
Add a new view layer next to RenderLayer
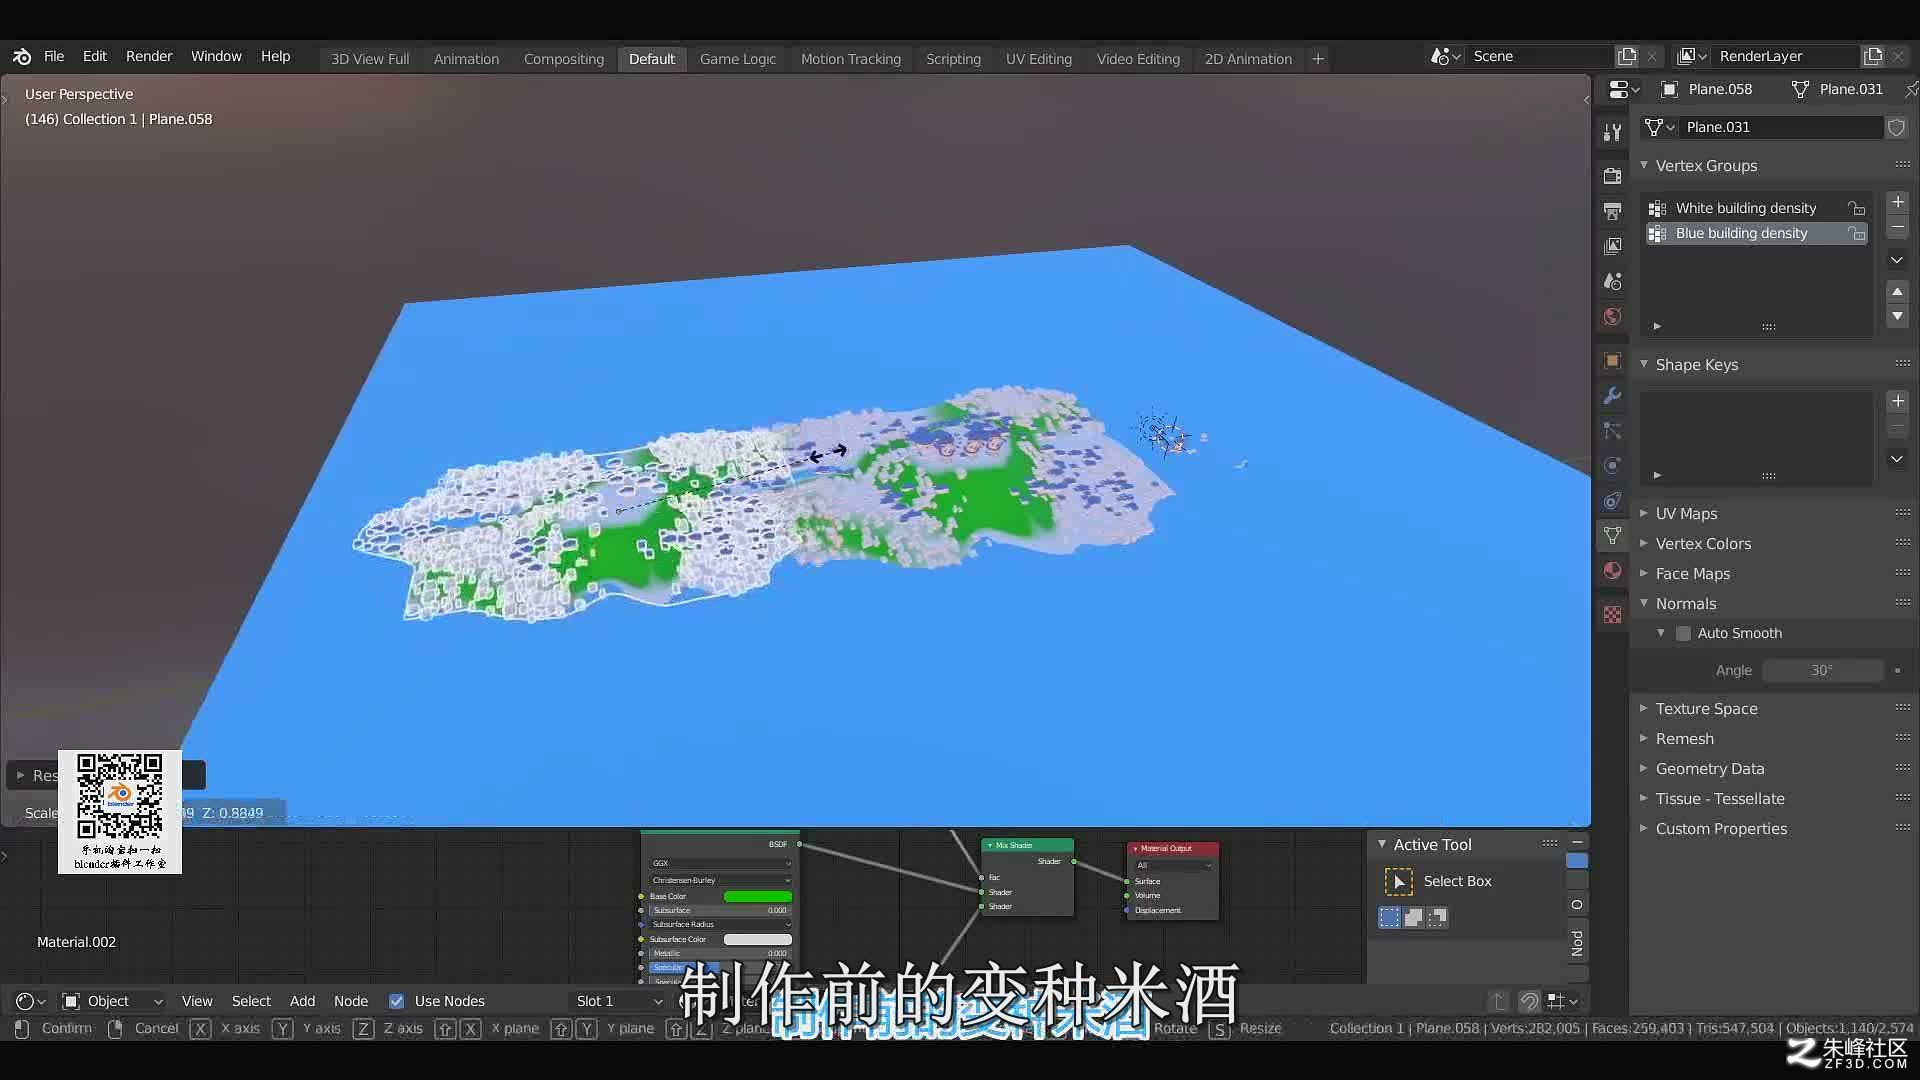[1872, 57]
